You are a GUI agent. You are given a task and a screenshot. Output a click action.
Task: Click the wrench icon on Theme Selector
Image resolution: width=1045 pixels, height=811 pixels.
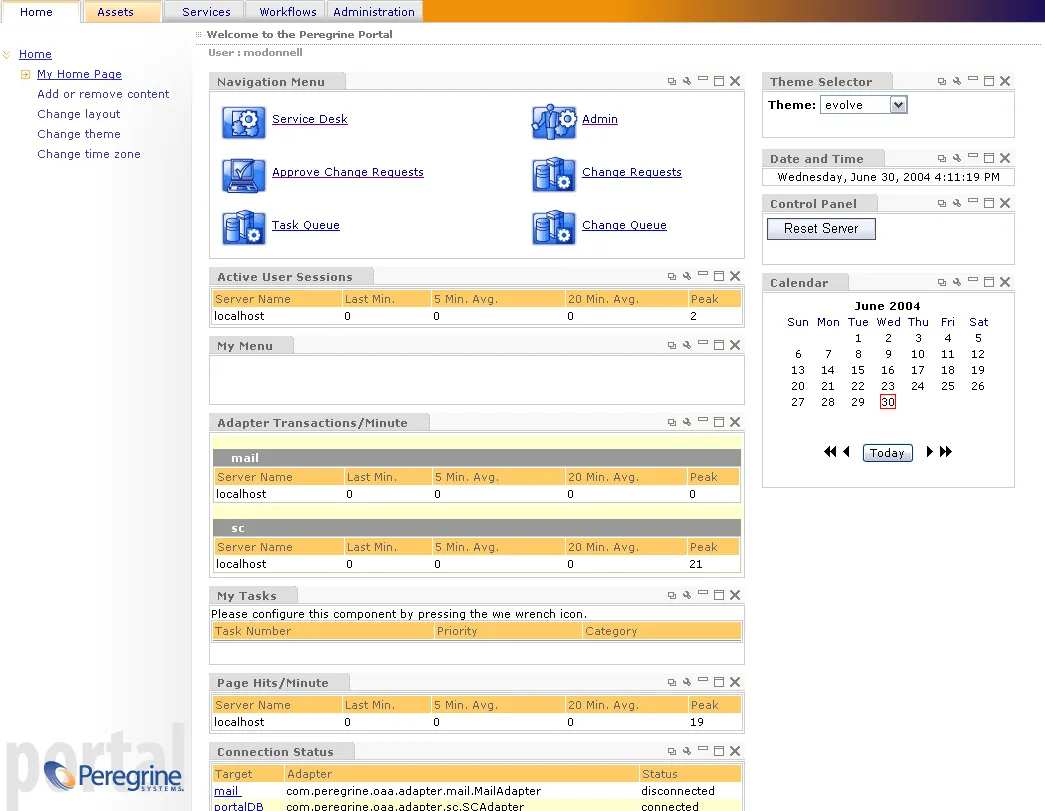pyautogui.click(x=957, y=81)
